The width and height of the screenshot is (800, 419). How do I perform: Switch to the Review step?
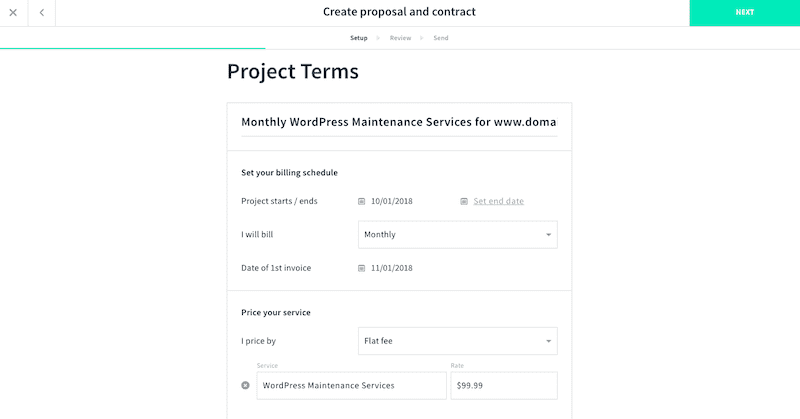coord(400,38)
